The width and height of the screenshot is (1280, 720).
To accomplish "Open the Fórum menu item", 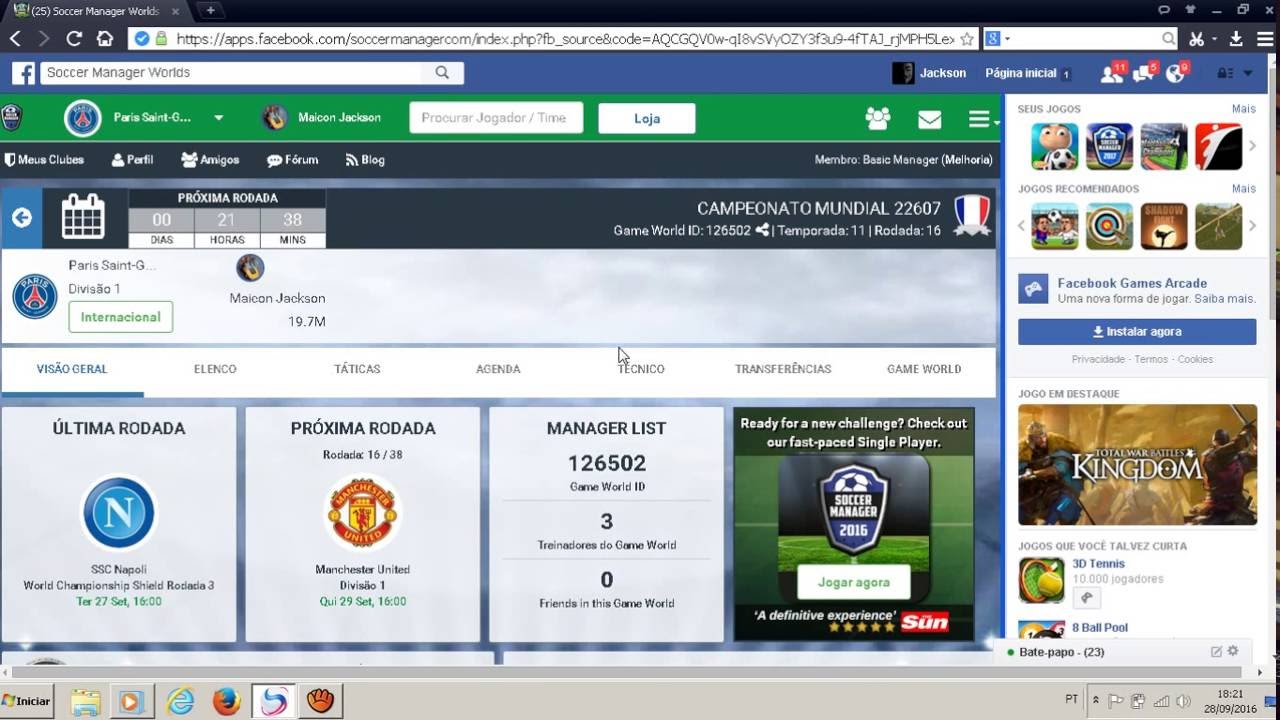I will (x=292, y=160).
